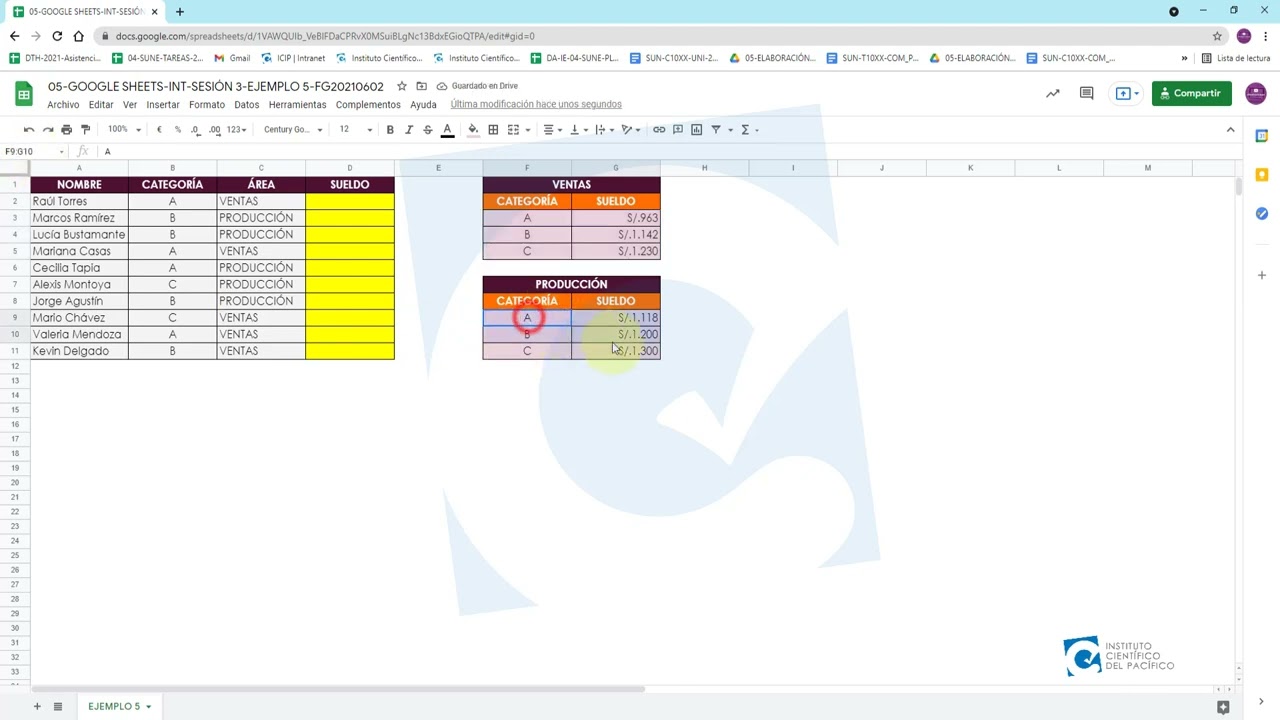
Task: Open the Herramientas menu
Action: [297, 105]
